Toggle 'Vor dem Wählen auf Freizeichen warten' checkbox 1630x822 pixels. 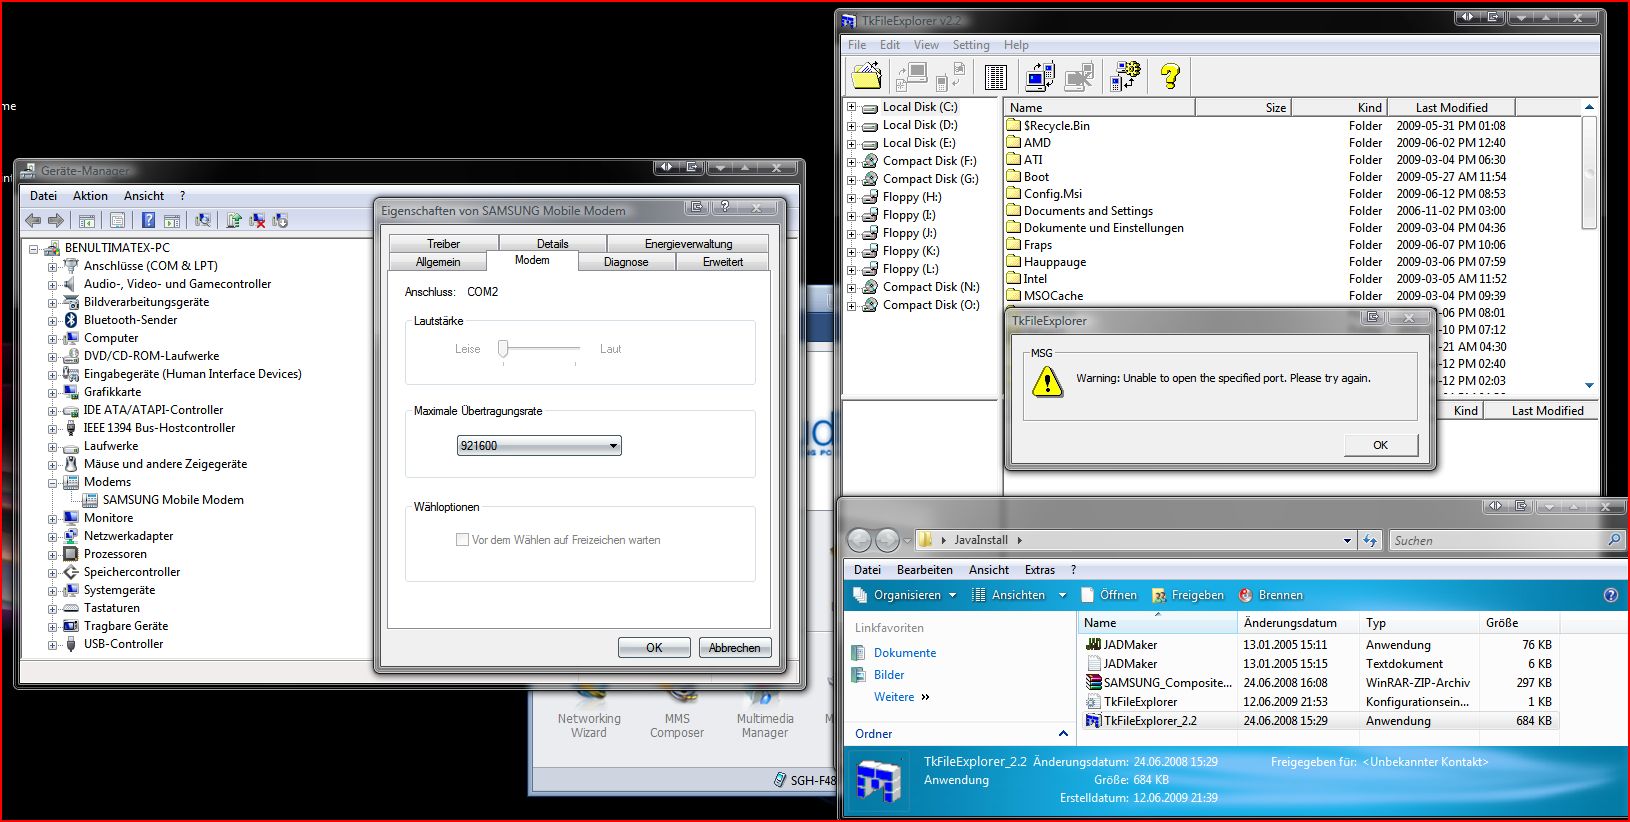(462, 540)
